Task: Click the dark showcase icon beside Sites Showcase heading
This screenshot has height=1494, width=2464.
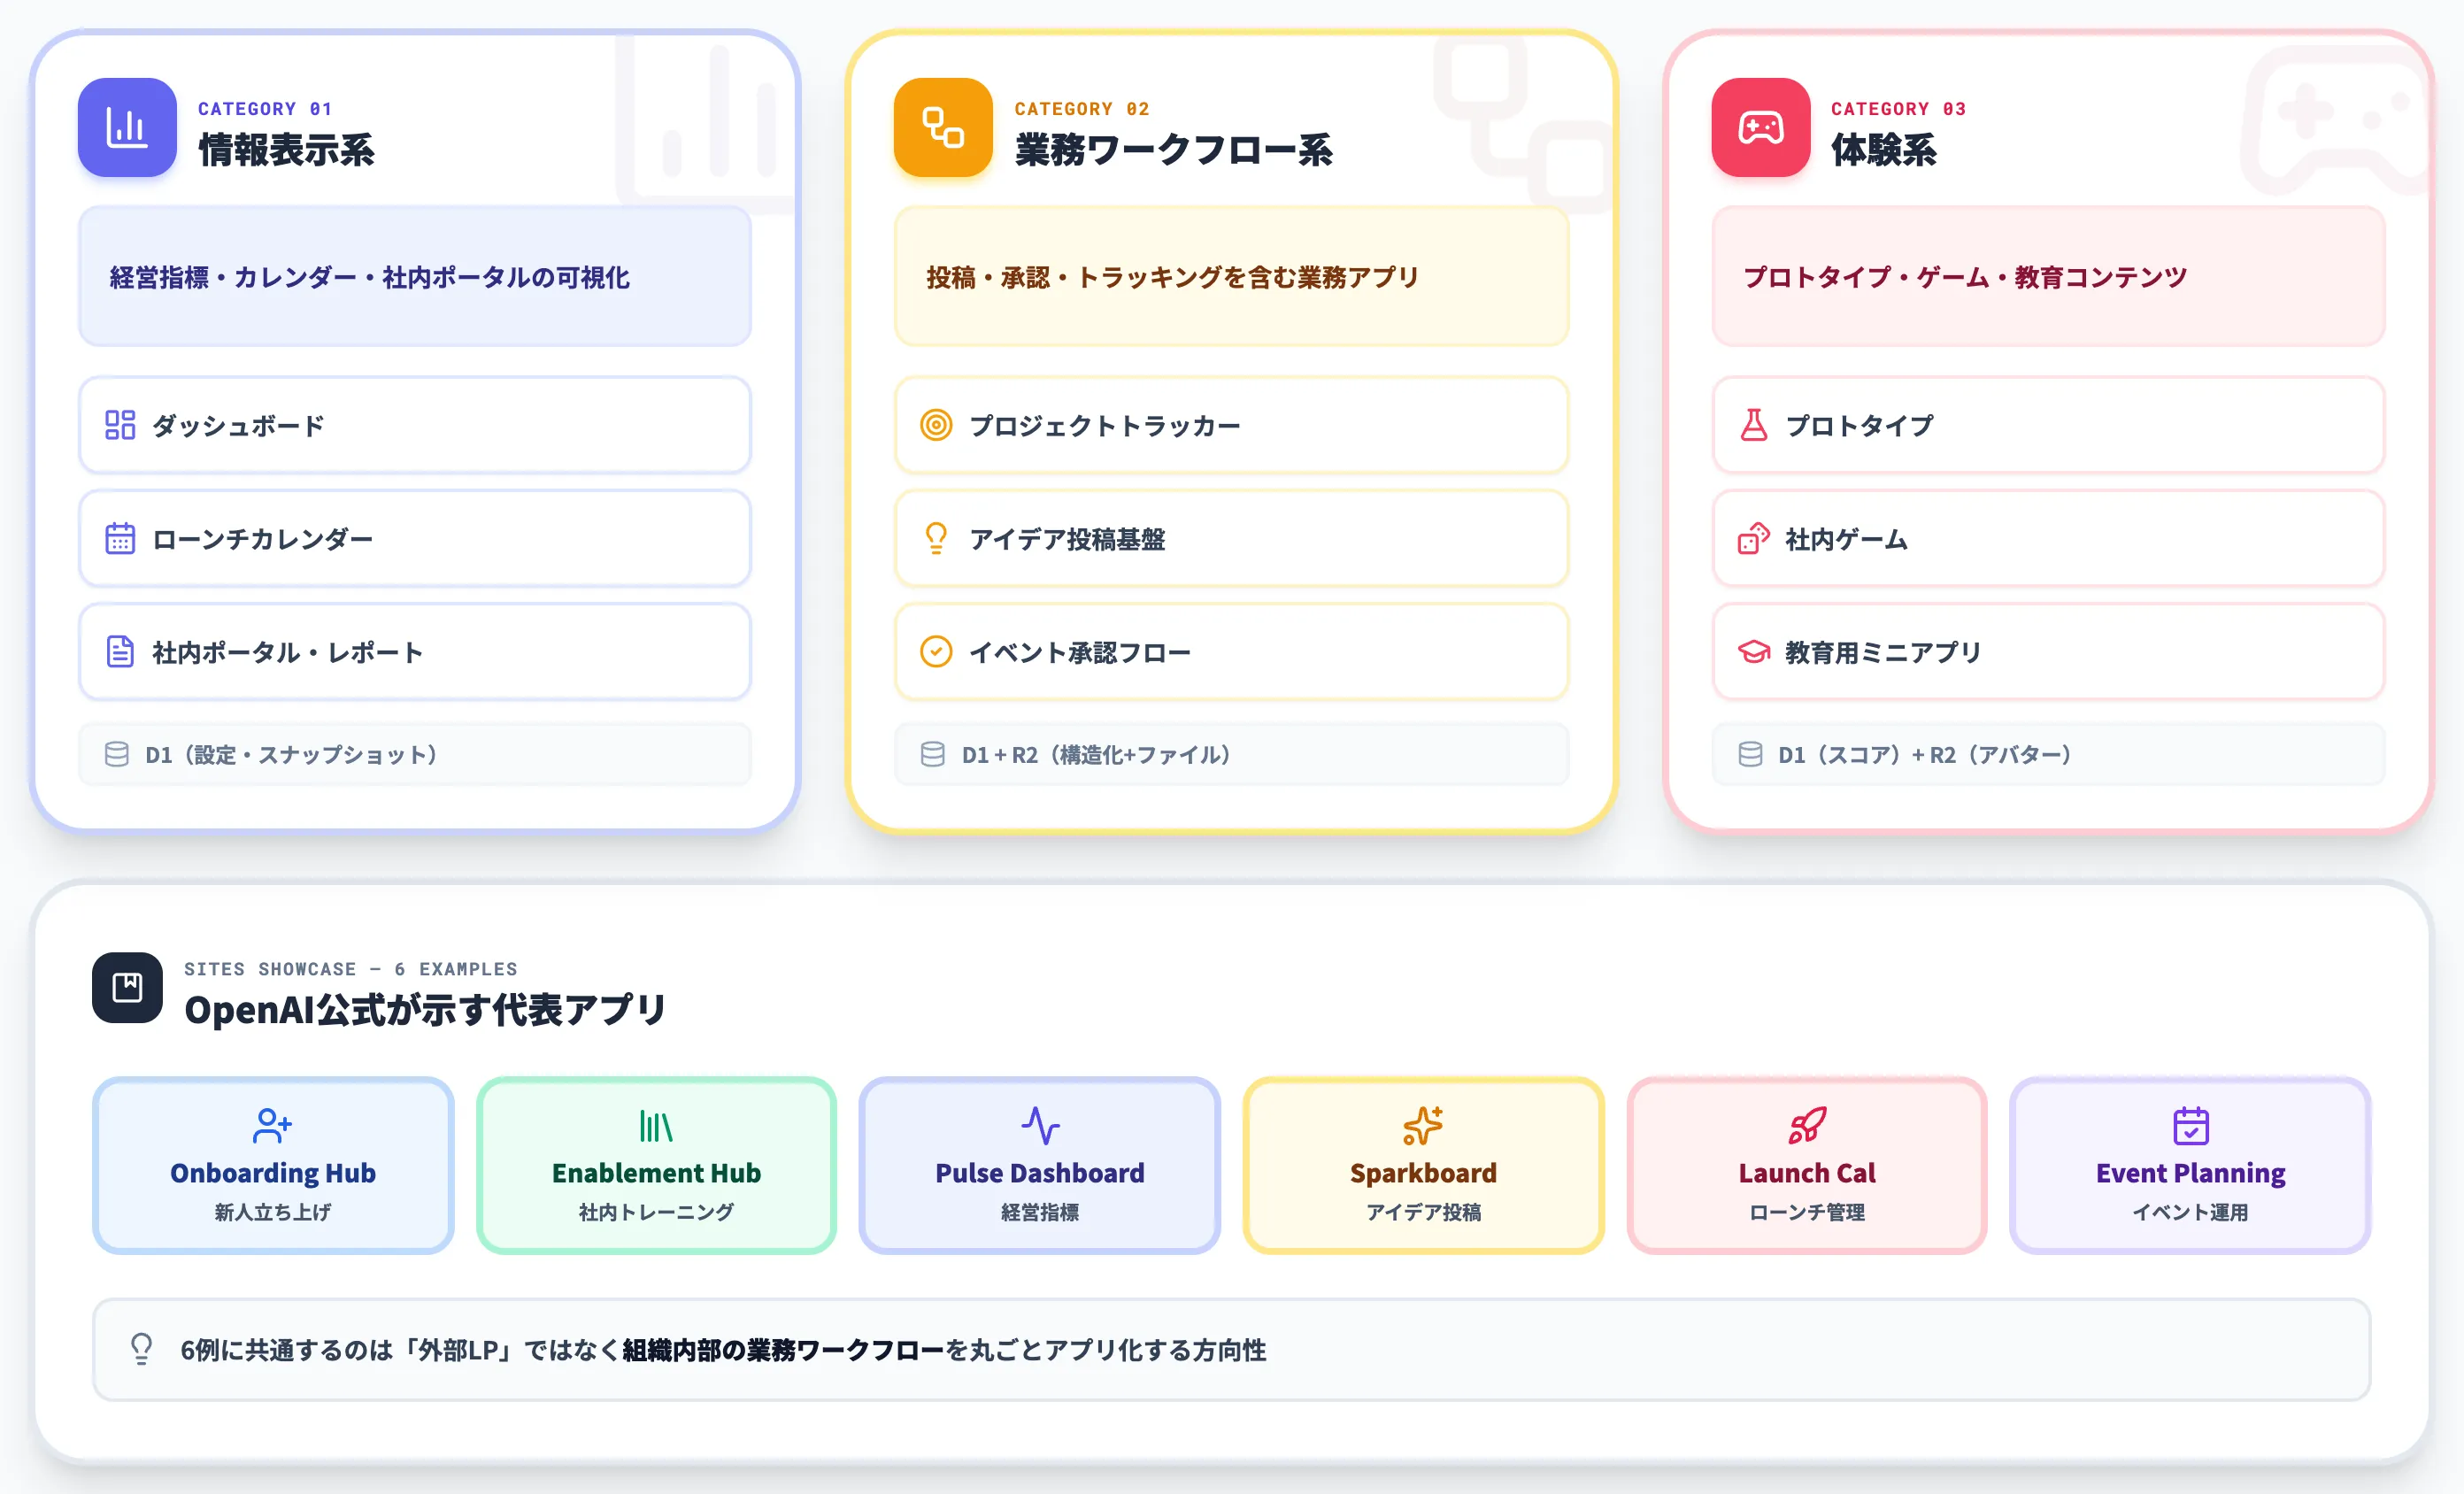Action: (127, 987)
